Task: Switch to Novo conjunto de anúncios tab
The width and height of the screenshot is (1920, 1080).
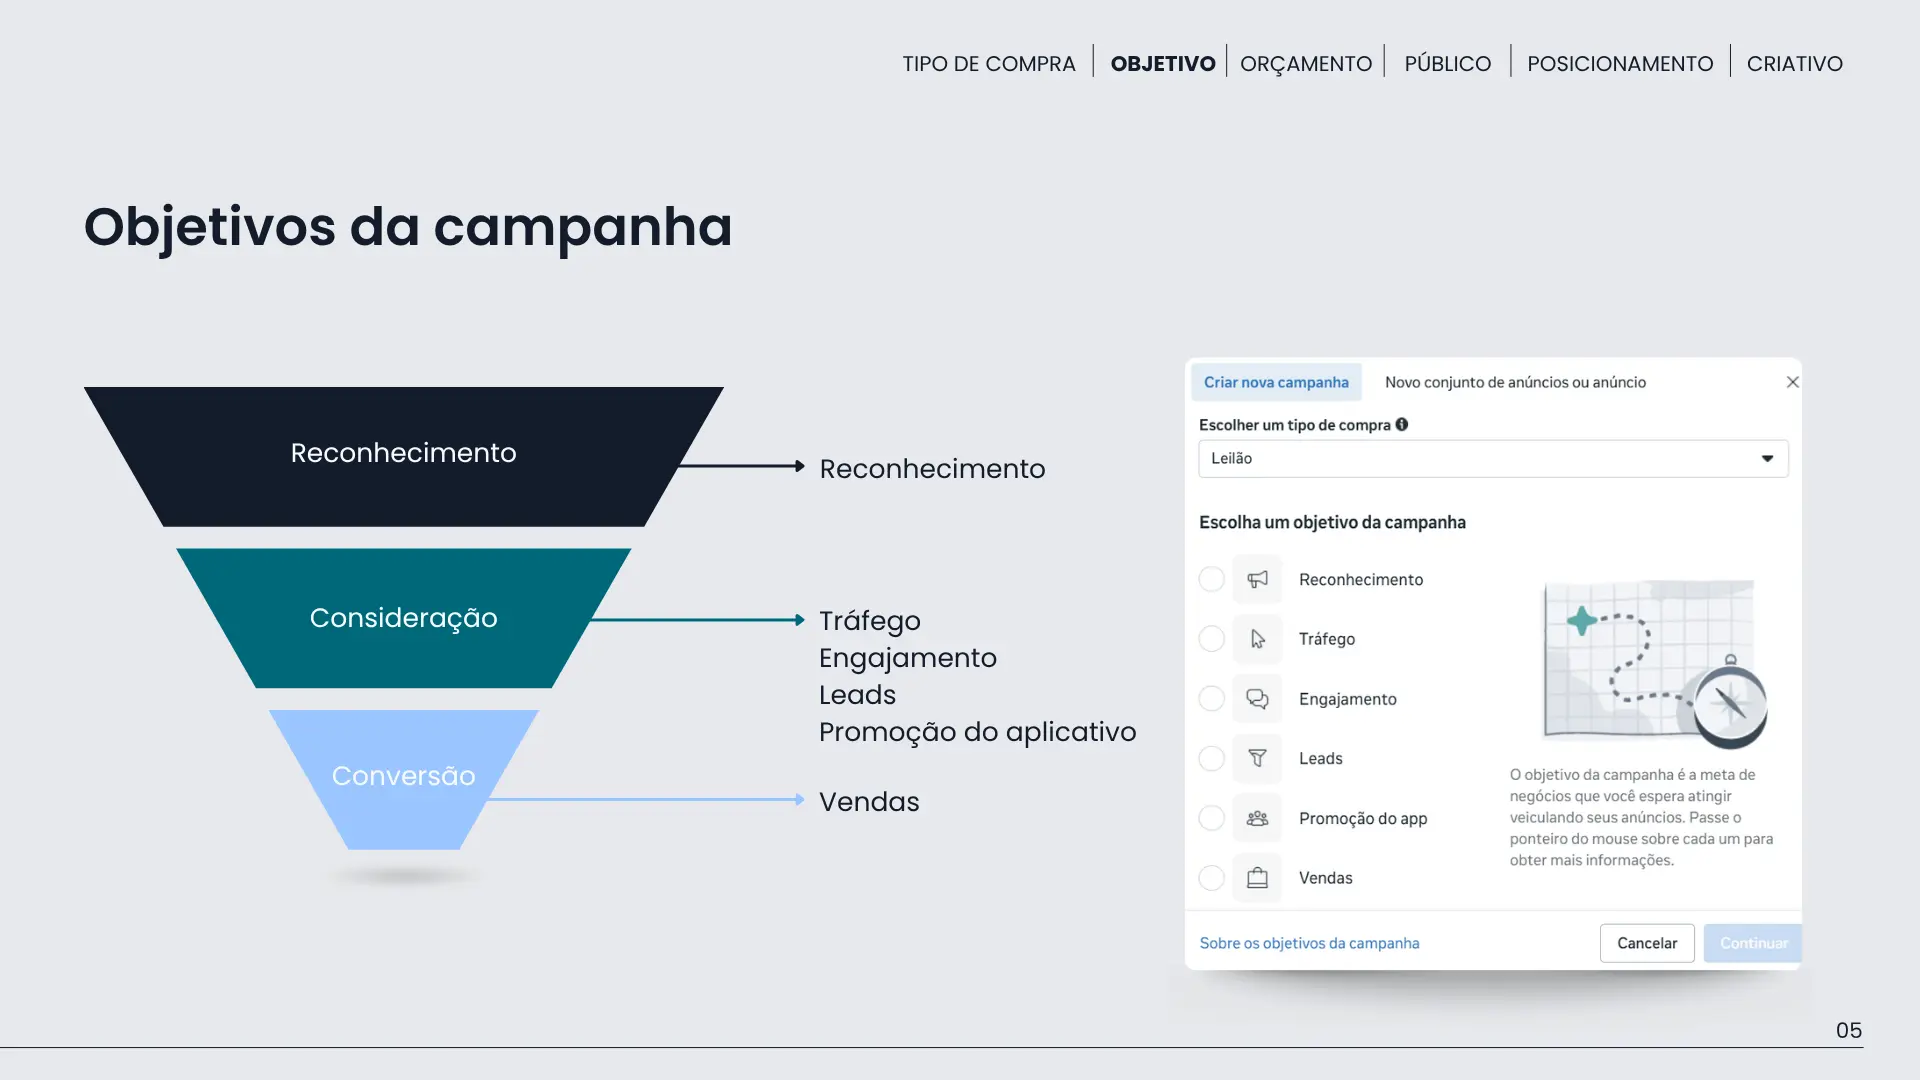Action: pyautogui.click(x=1515, y=382)
